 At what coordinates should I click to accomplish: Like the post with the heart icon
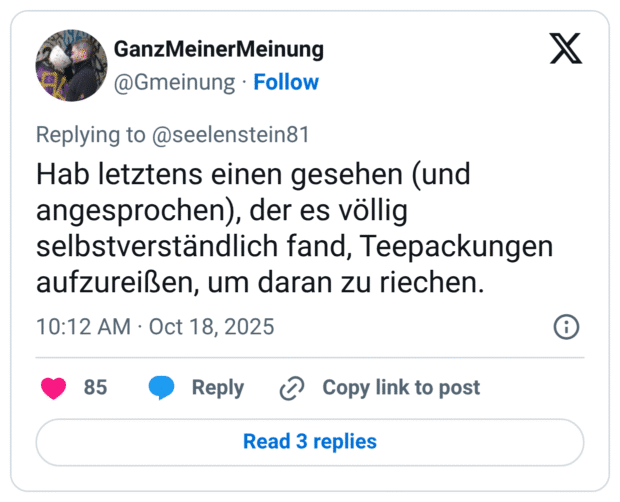53,388
